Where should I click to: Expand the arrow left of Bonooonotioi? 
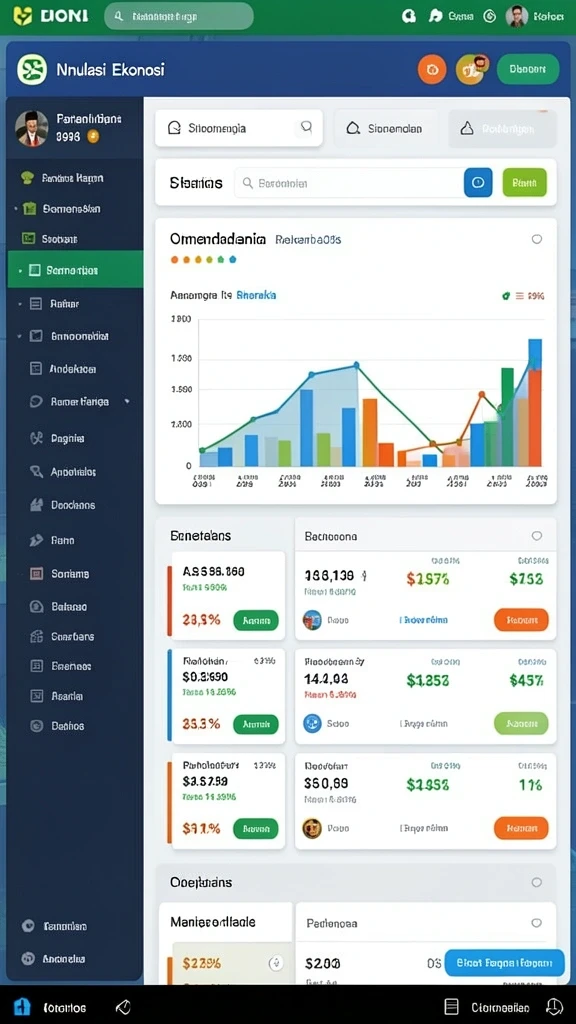point(20,336)
